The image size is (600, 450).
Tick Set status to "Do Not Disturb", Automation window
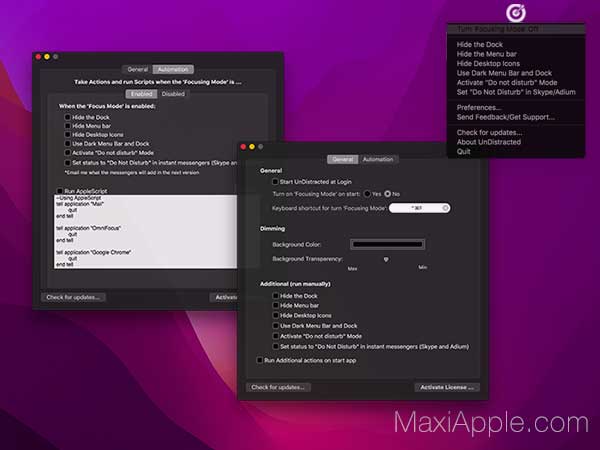click(x=67, y=163)
